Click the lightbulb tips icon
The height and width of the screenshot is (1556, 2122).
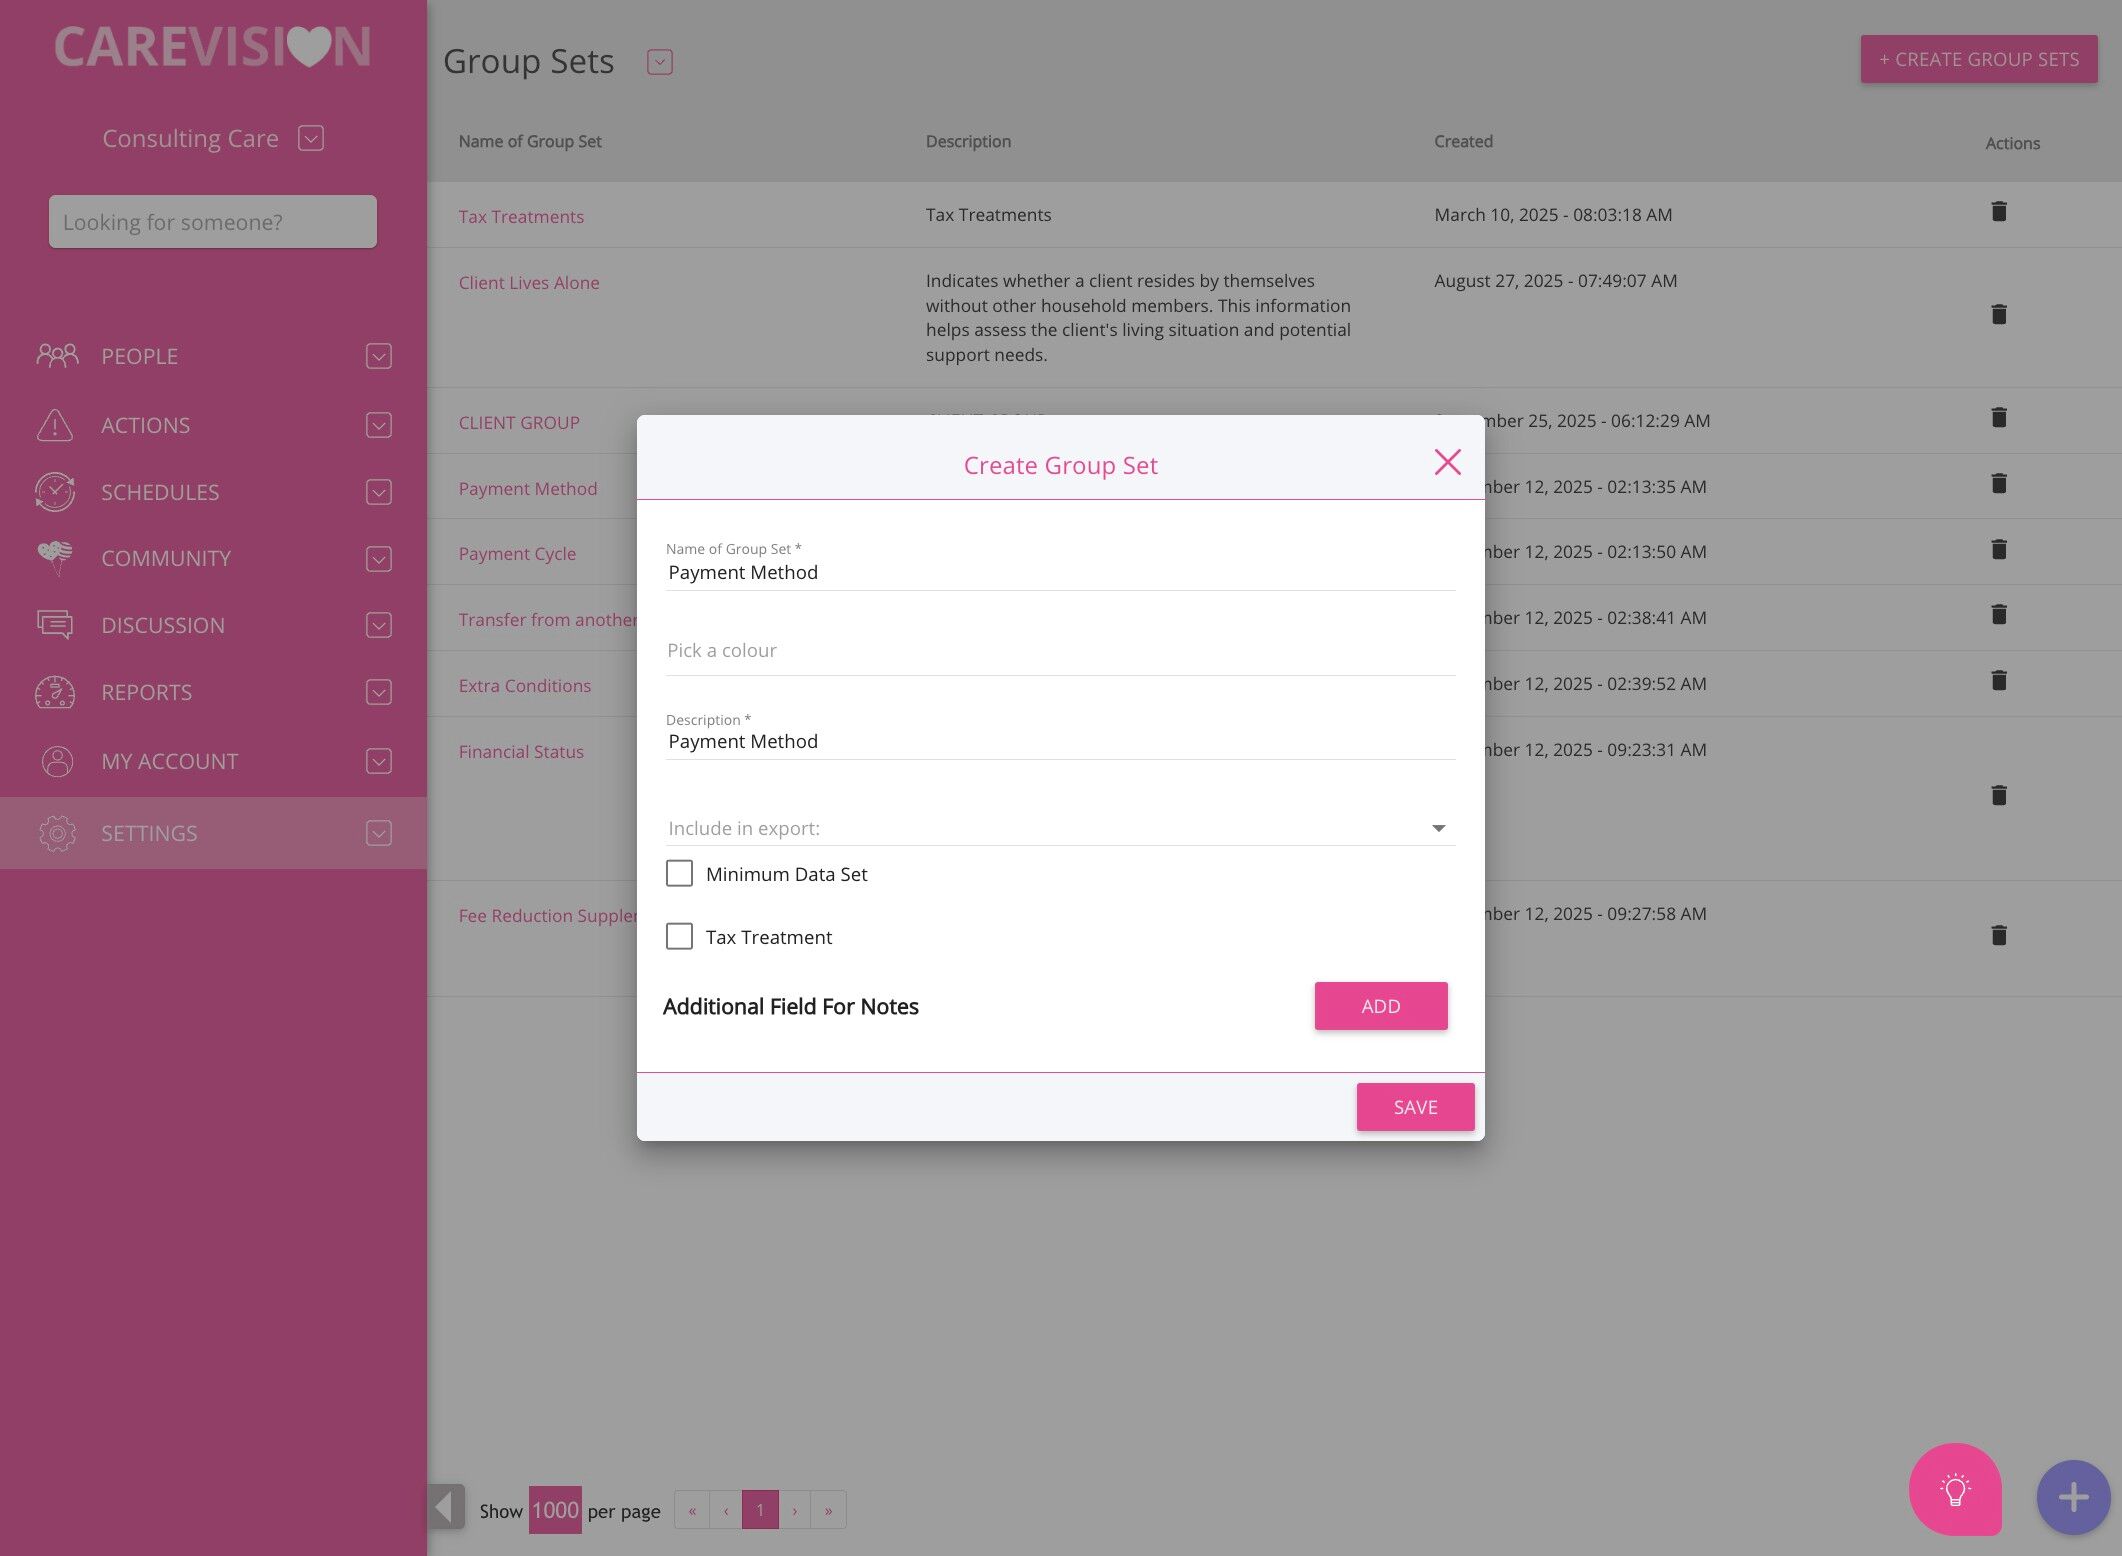[1954, 1489]
